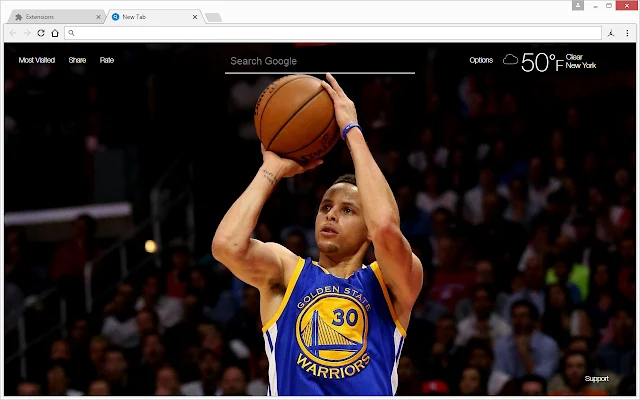
Task: Click the Support link
Action: [x=596, y=379]
